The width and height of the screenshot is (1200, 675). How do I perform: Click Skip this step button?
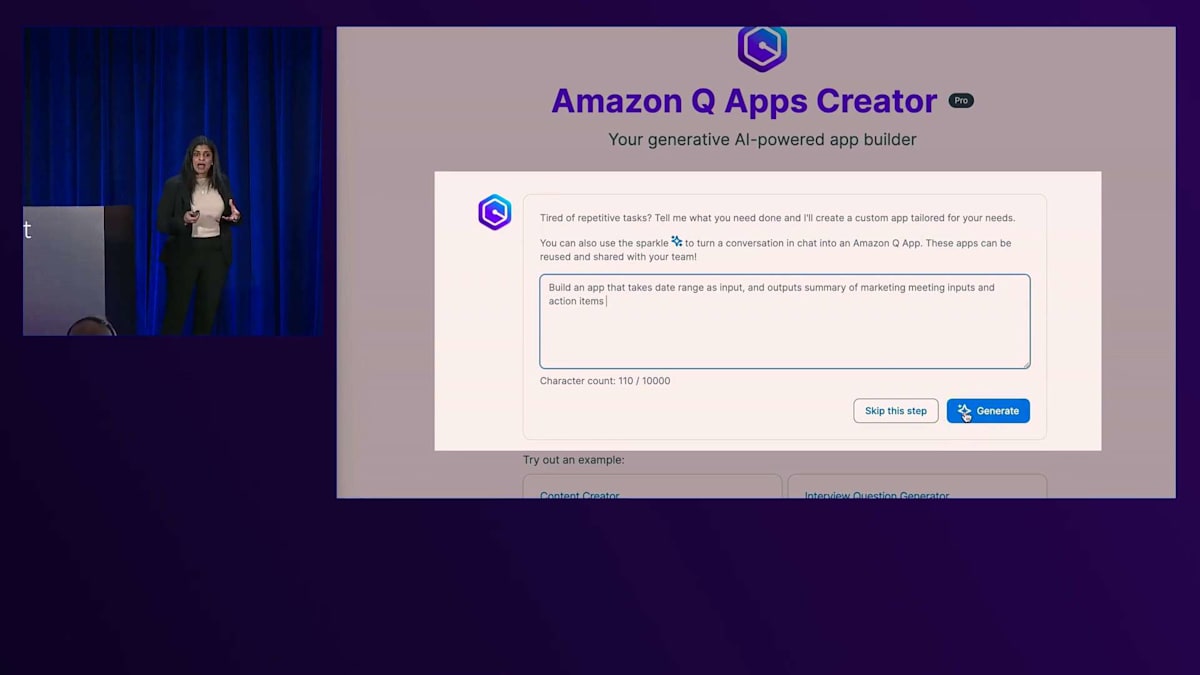click(895, 411)
